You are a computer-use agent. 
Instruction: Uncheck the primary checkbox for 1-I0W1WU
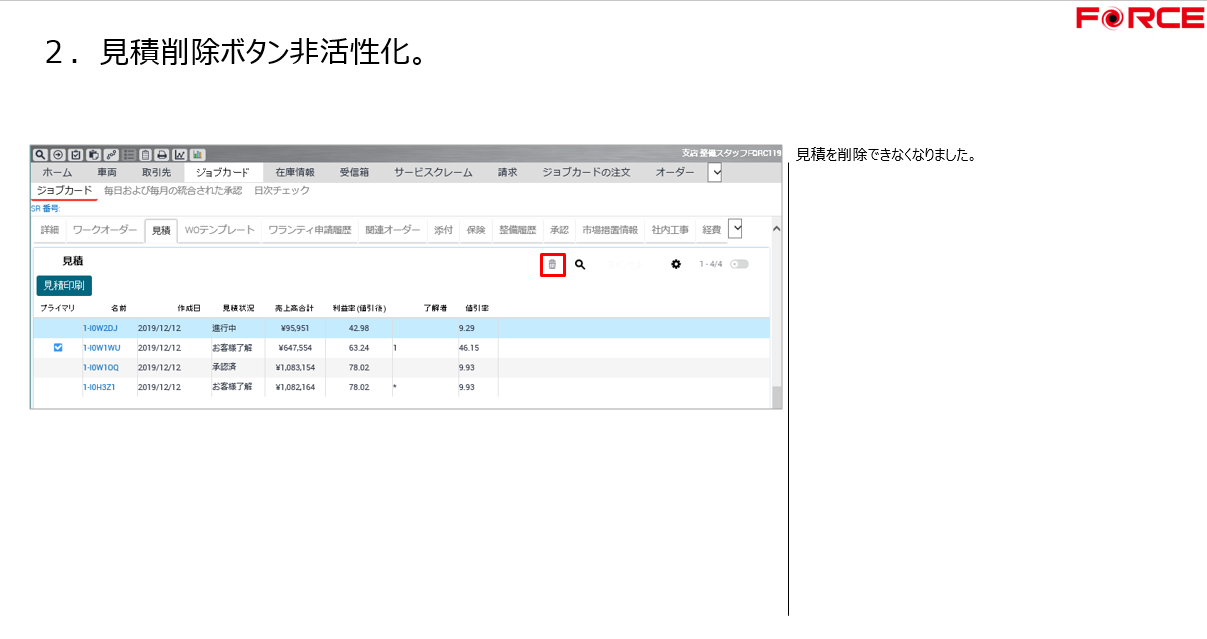pos(58,348)
